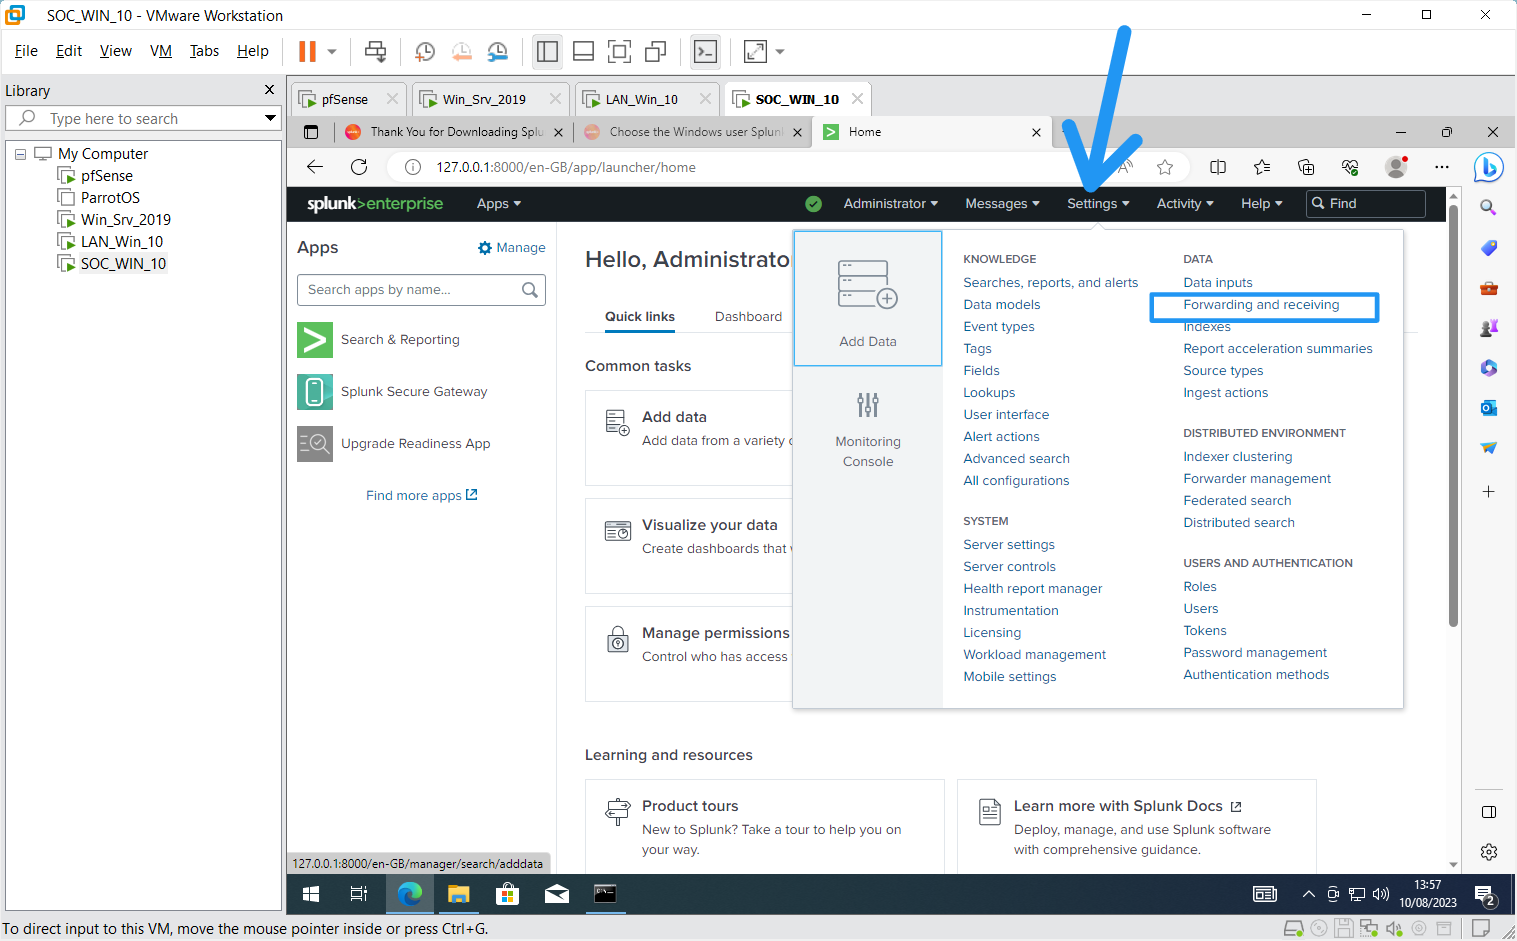Viewport: 1517px width, 941px height.
Task: Select ParrotOS in the library tree
Action: pos(110,198)
